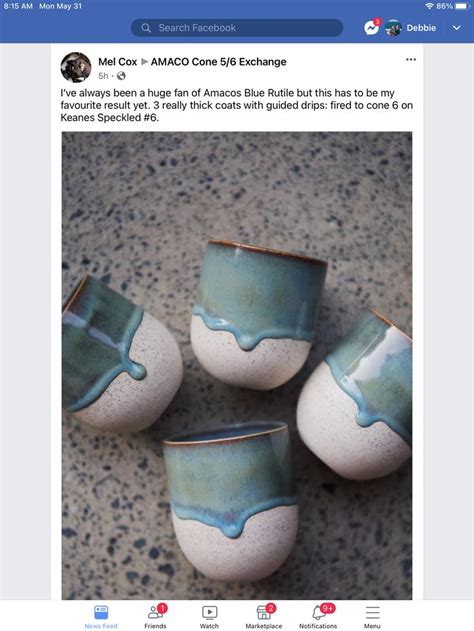This screenshot has width=474, height=631.
Task: Check the battery status indicator
Action: [462, 6]
